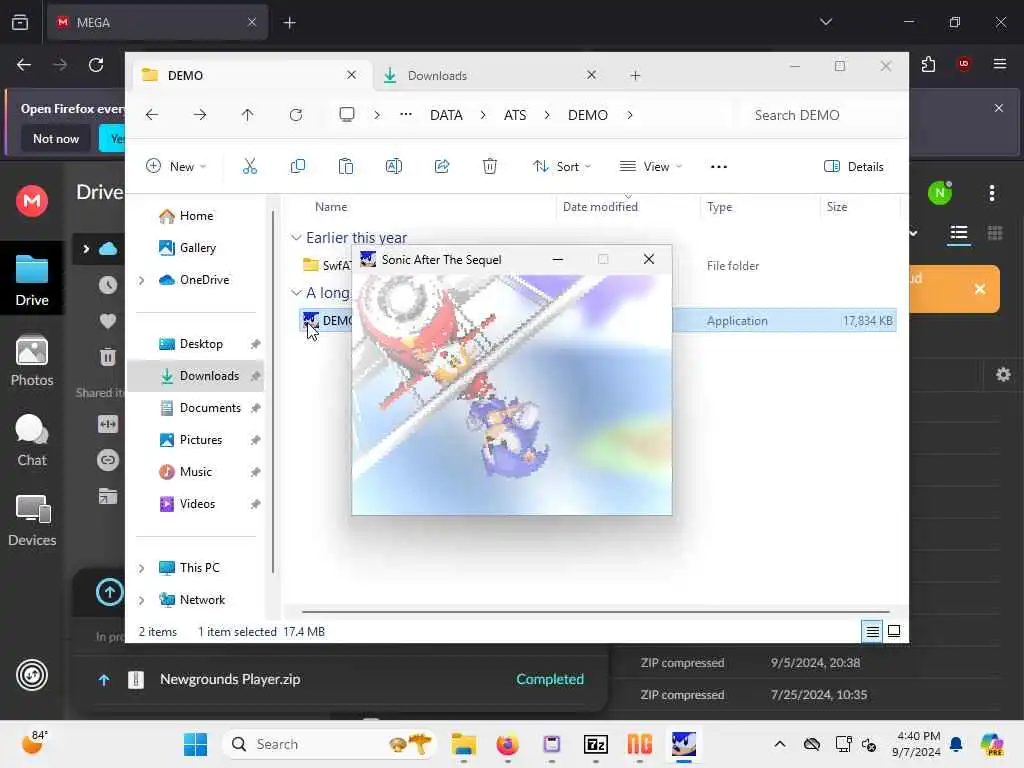Image resolution: width=1024 pixels, height=768 pixels.
Task: Click Not now on Firefox prompt
Action: [x=56, y=138]
